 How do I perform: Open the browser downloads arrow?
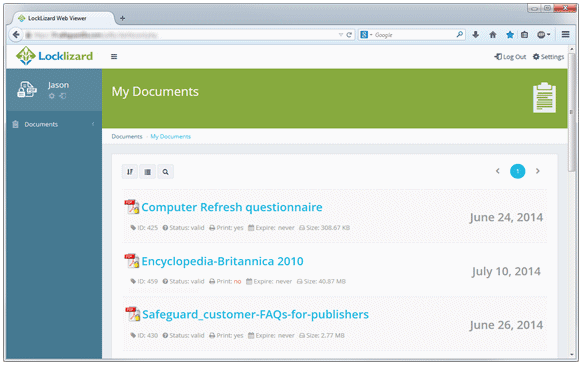(475, 35)
